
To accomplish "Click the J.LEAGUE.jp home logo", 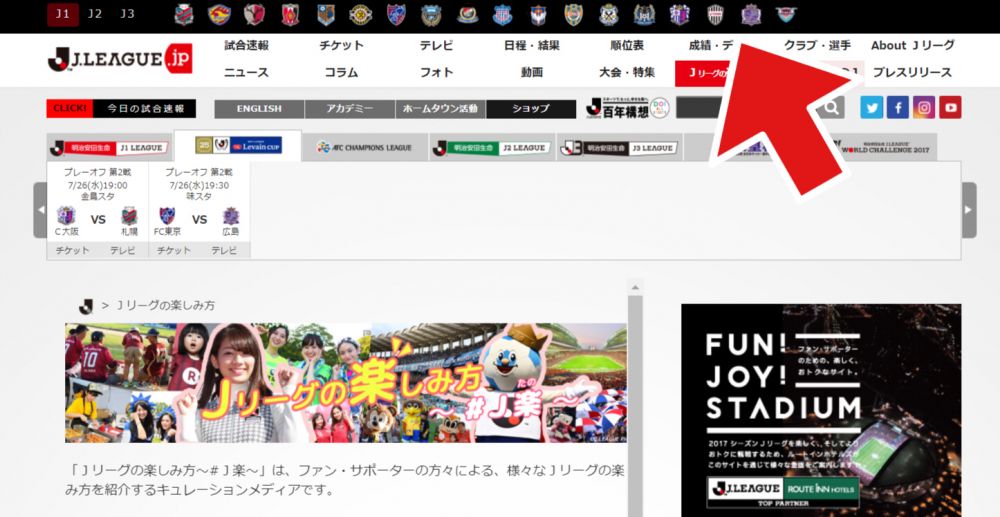I will coord(119,59).
